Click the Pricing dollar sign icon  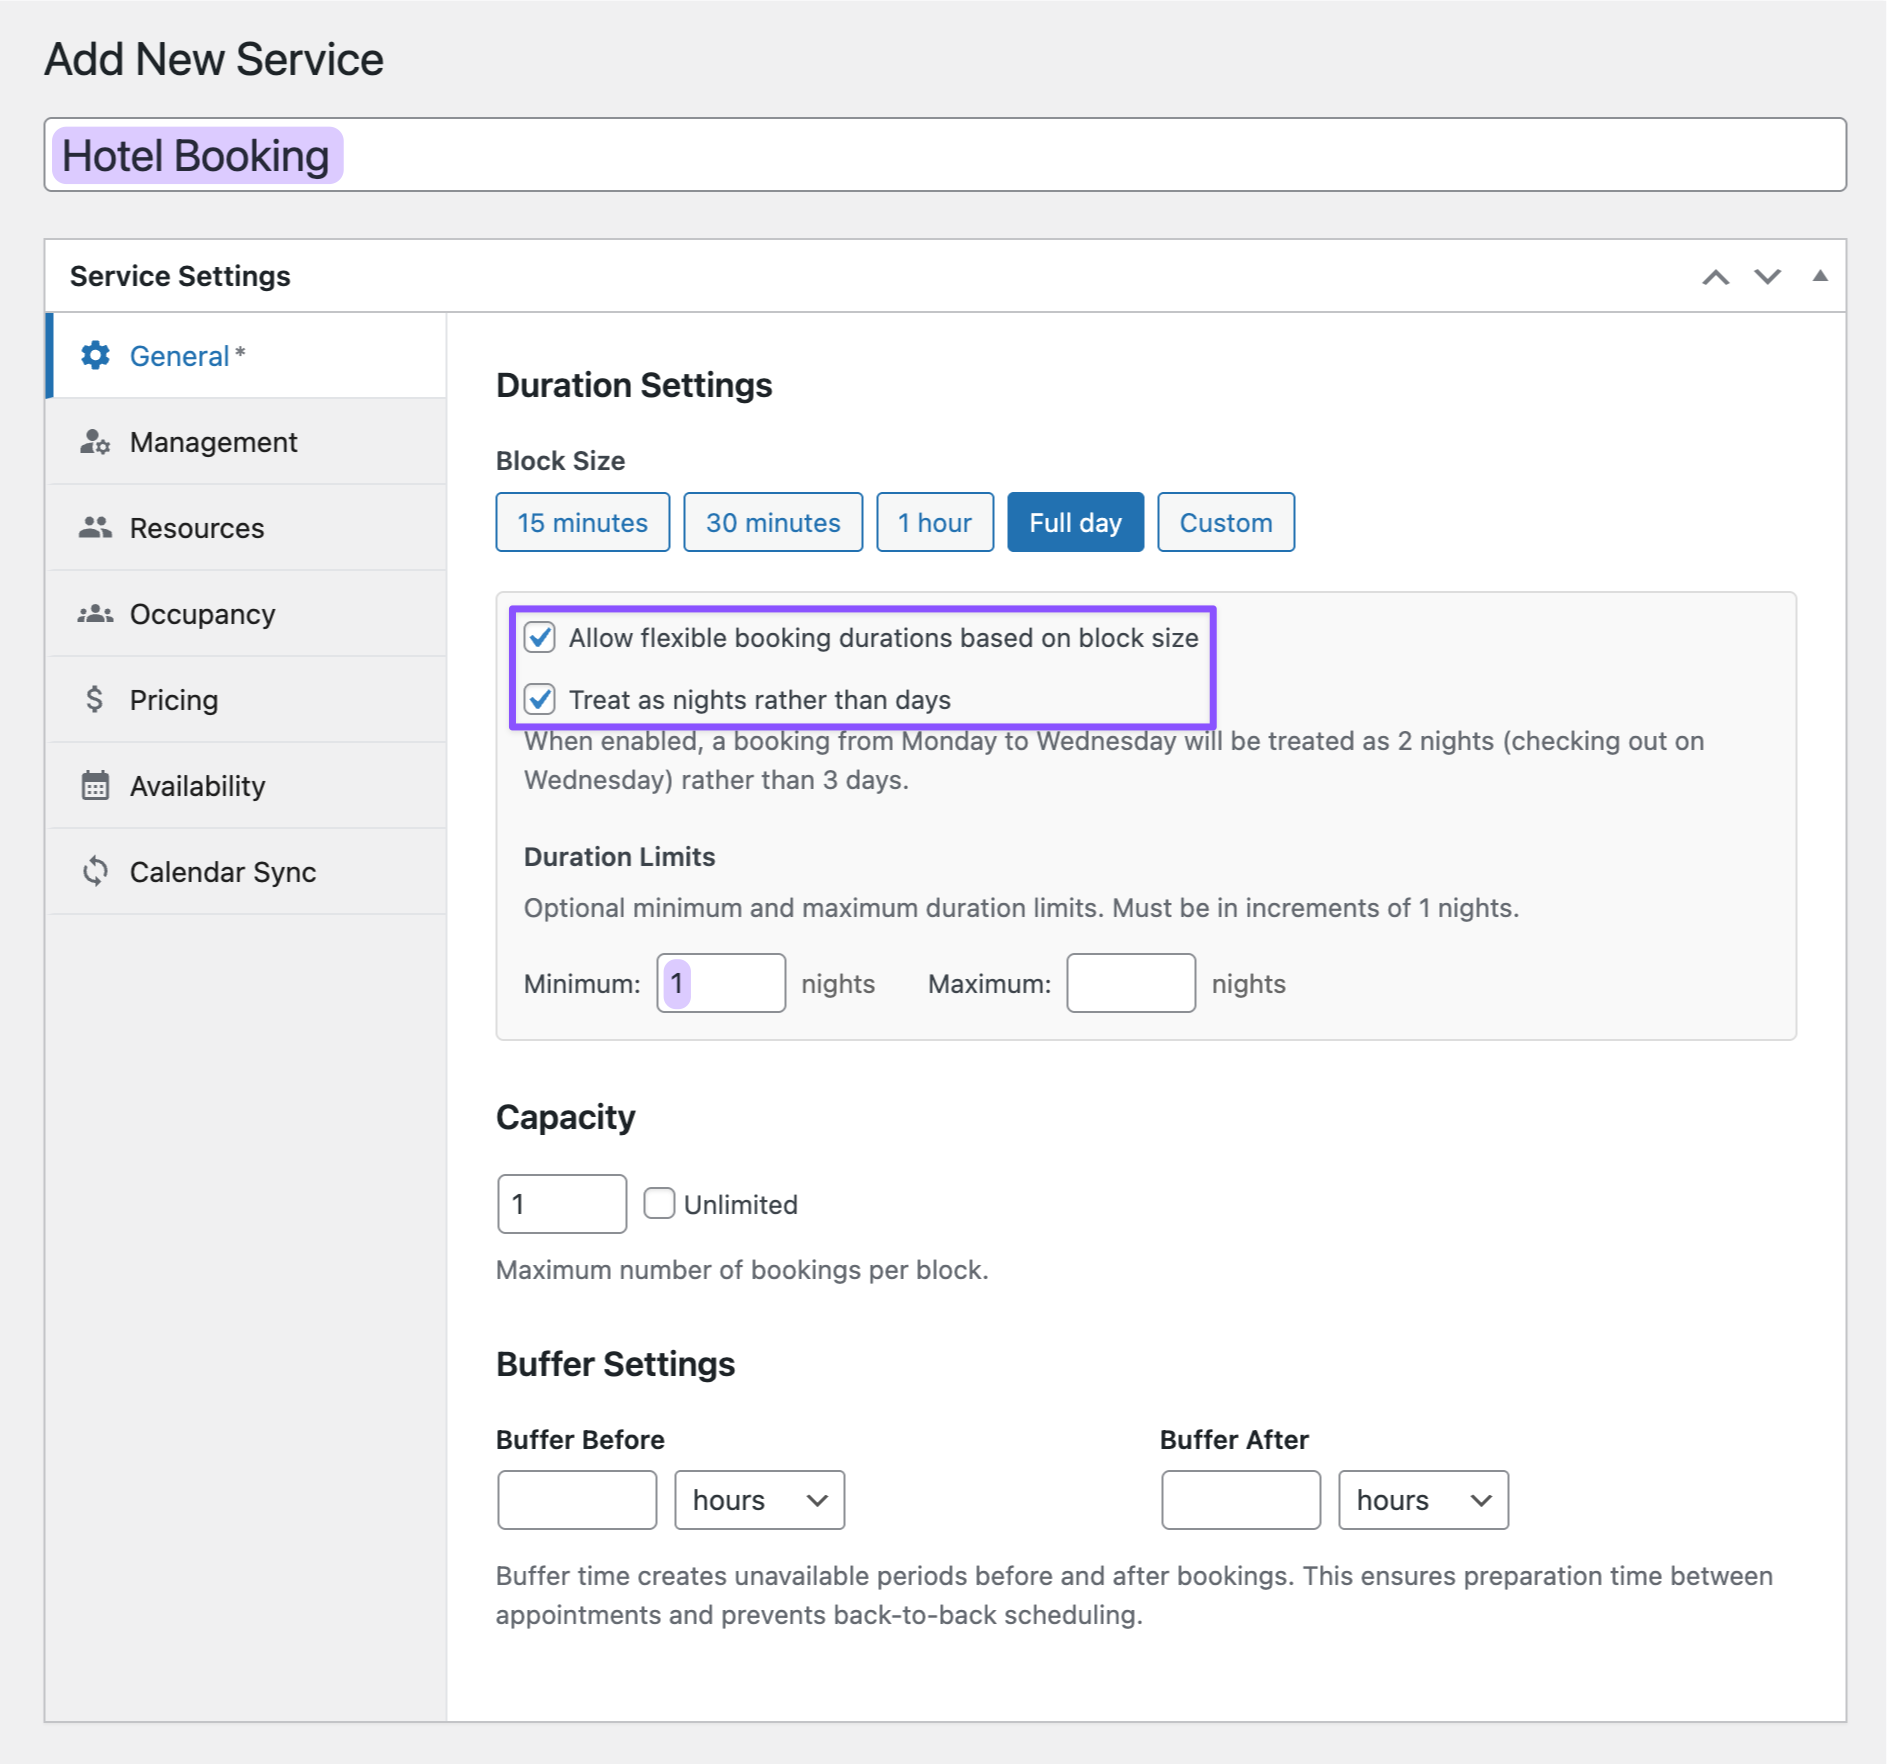(95, 700)
